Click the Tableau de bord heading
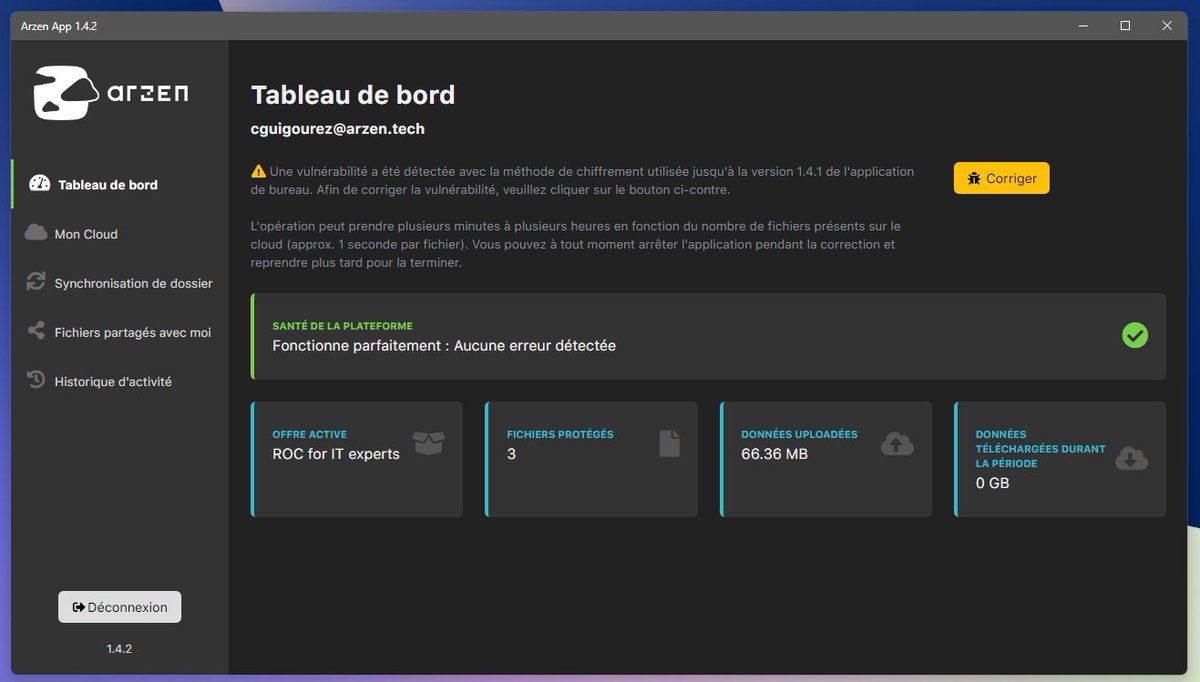 pyautogui.click(x=353, y=95)
